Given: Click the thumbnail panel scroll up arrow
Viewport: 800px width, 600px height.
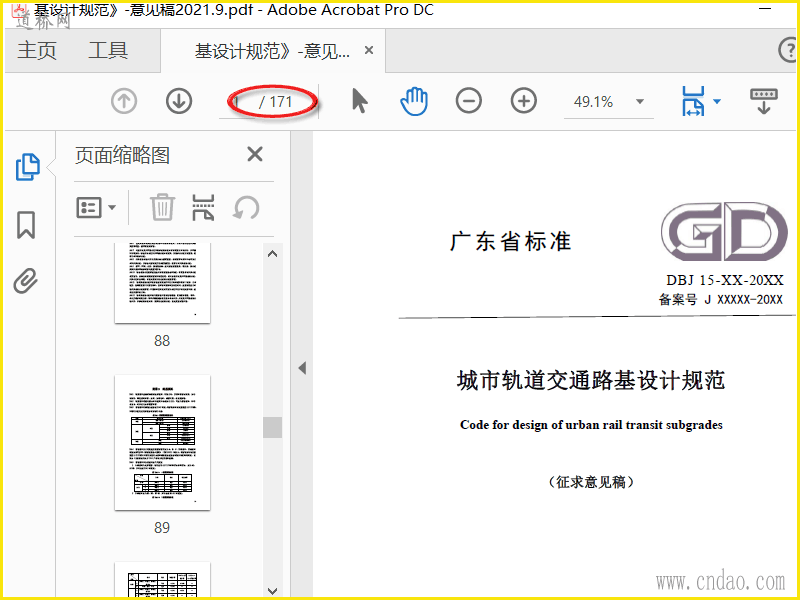Looking at the screenshot, I should (272, 254).
